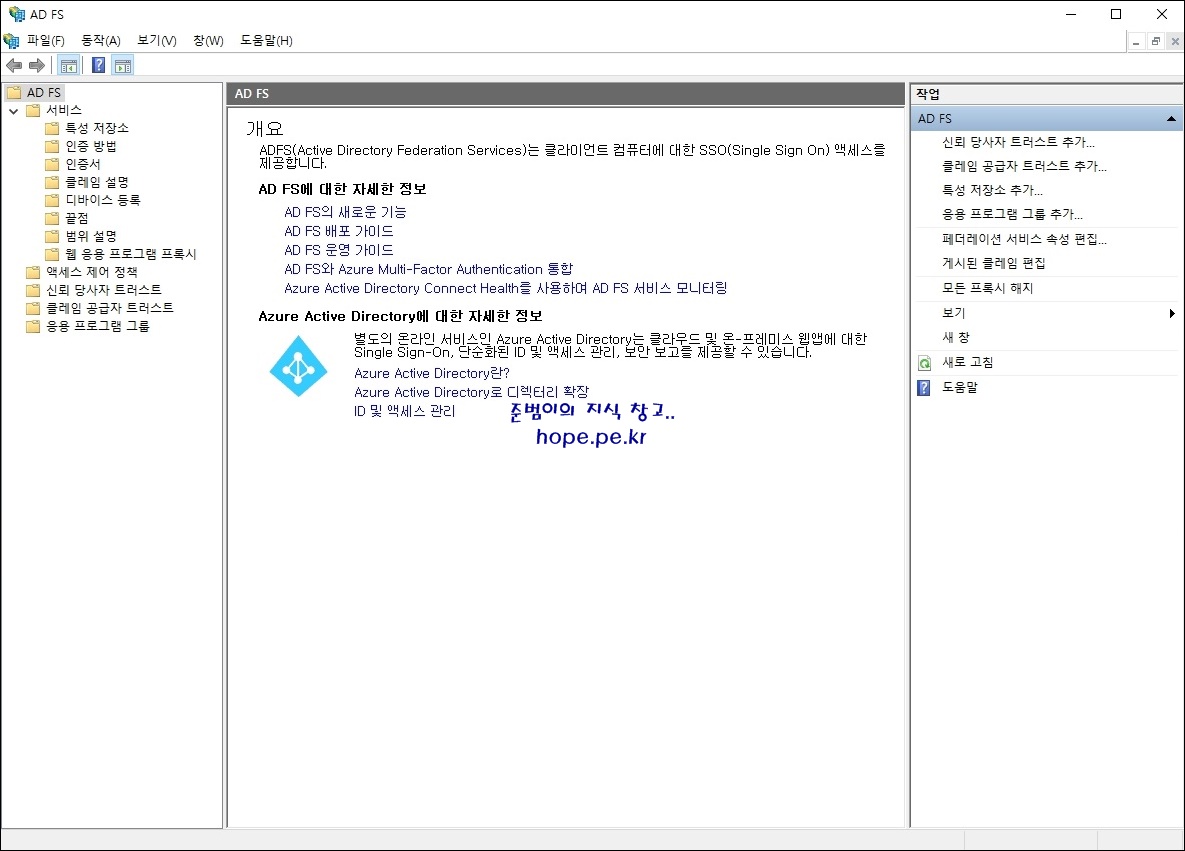Click the MMC icon beside 파일 menu
The width and height of the screenshot is (1185, 851).
pyautogui.click(x=11, y=41)
